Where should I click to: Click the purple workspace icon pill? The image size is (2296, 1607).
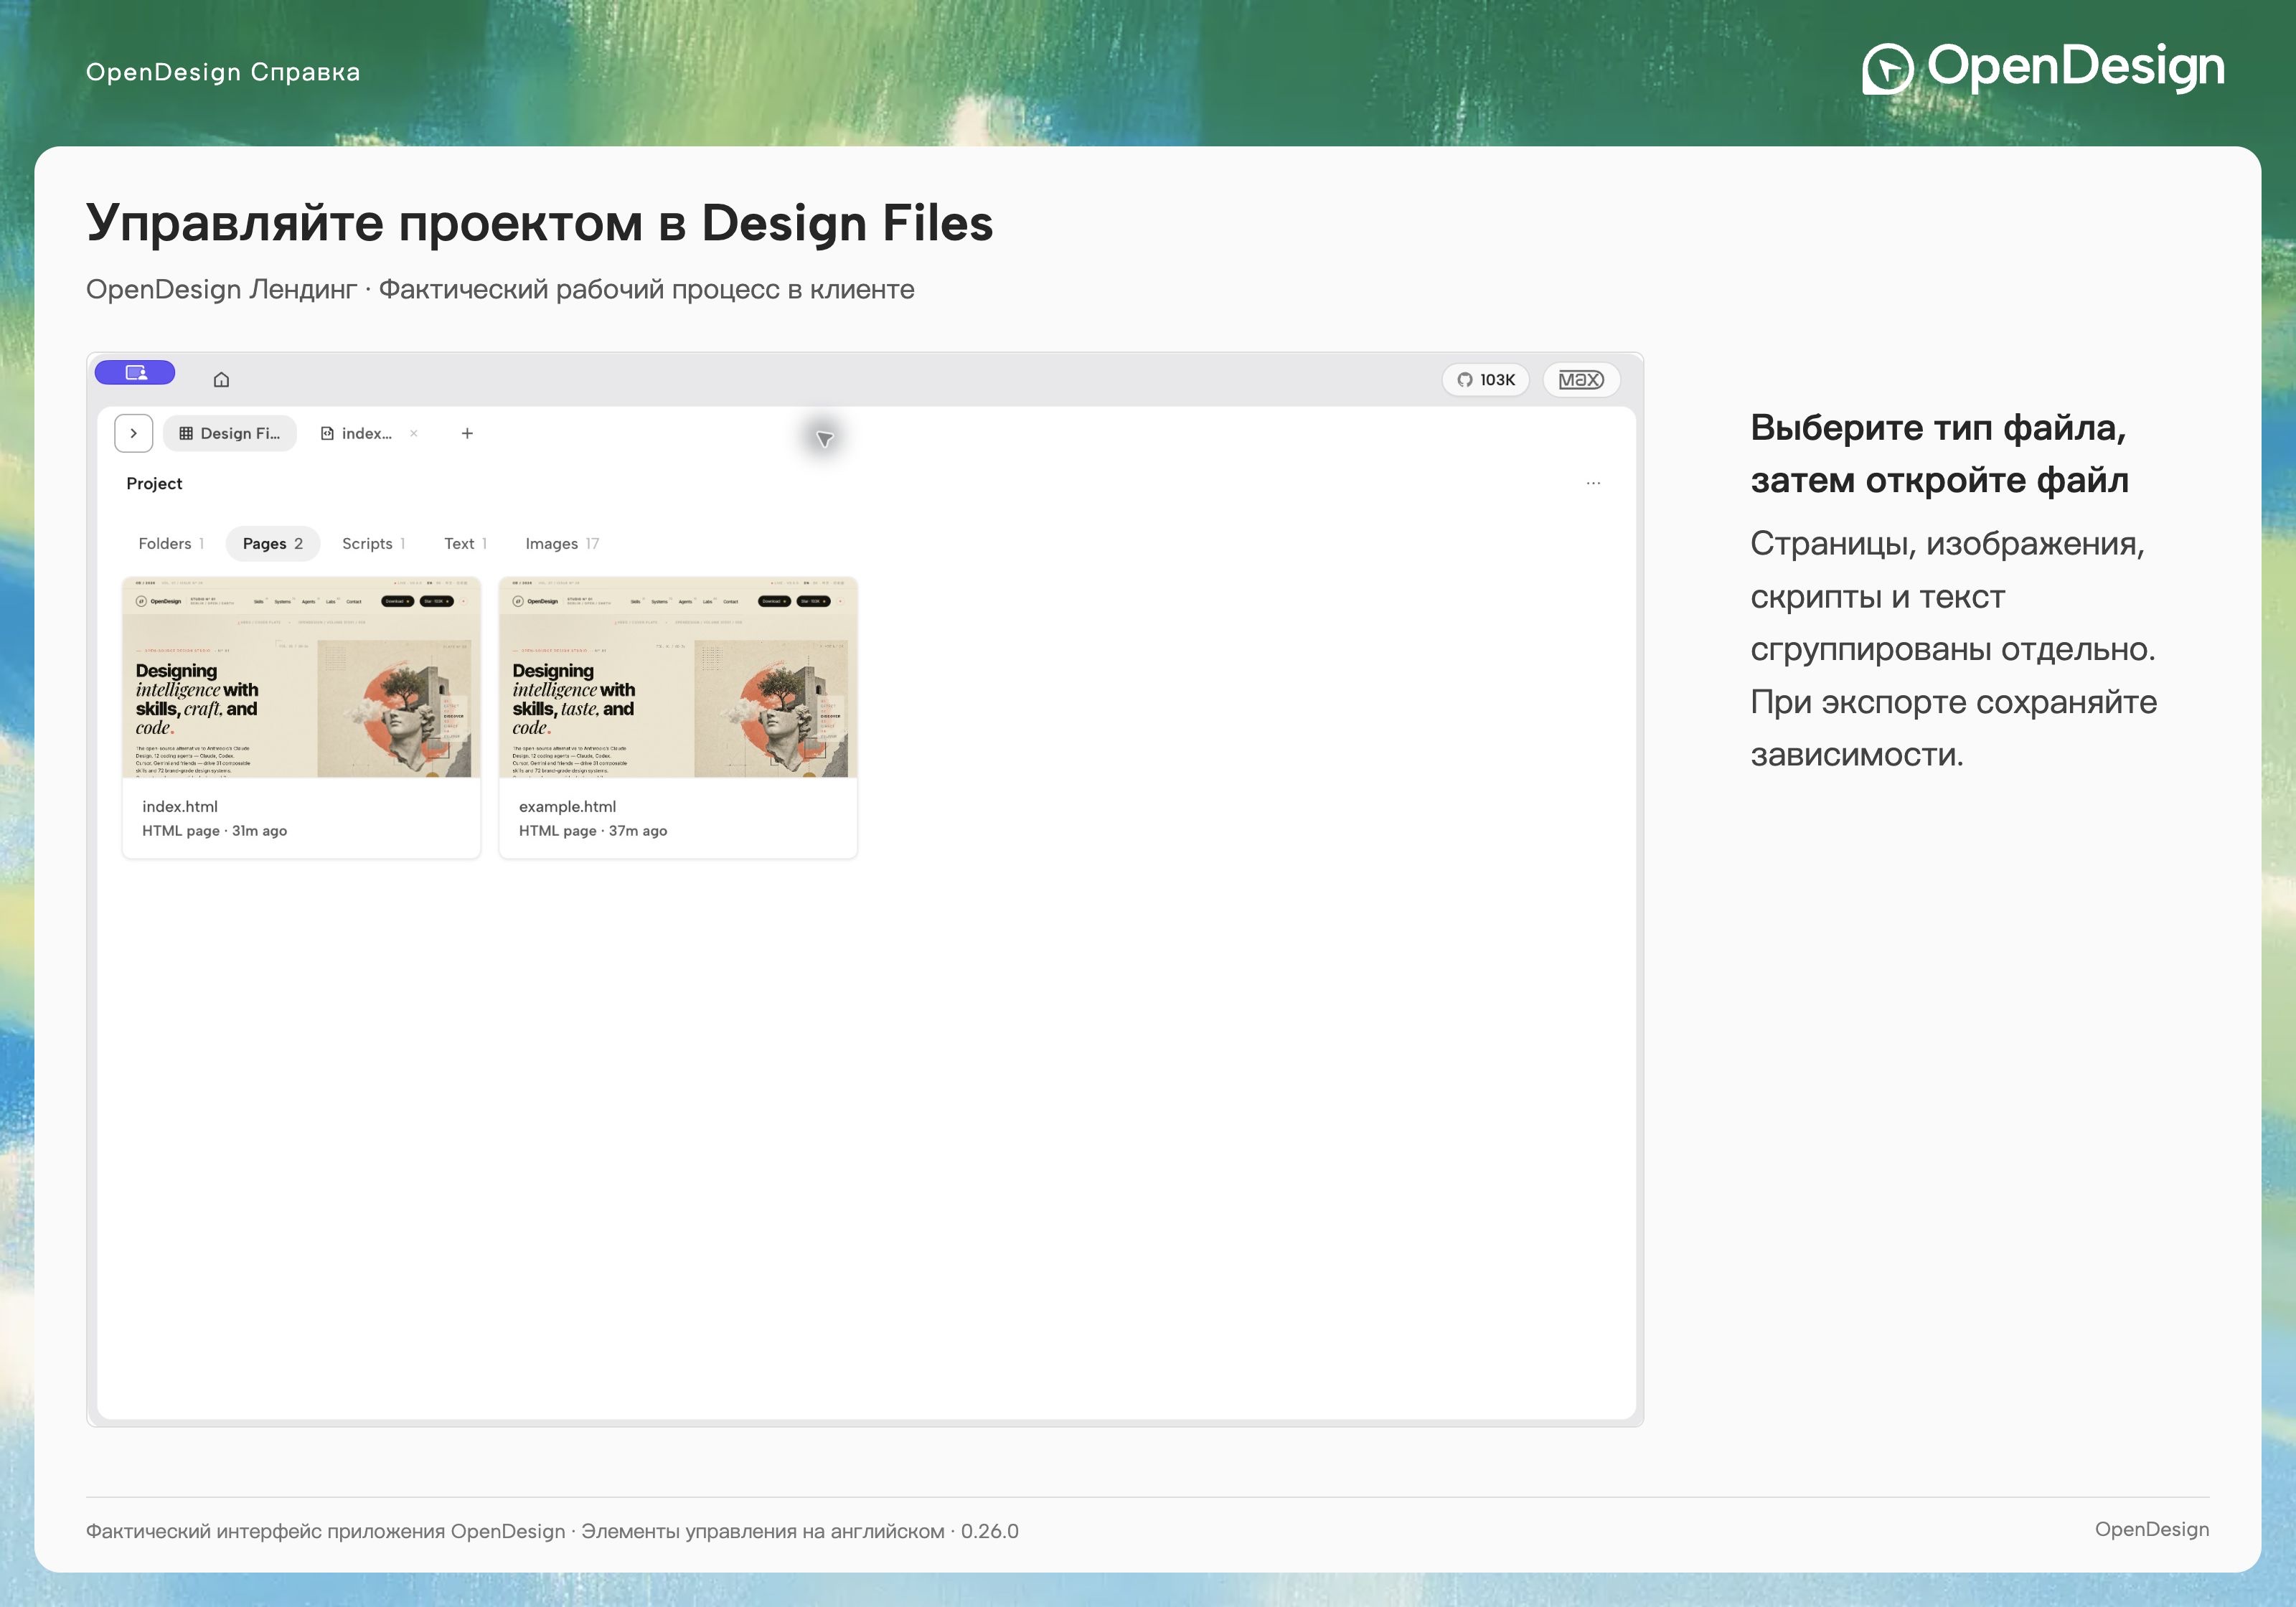135,373
